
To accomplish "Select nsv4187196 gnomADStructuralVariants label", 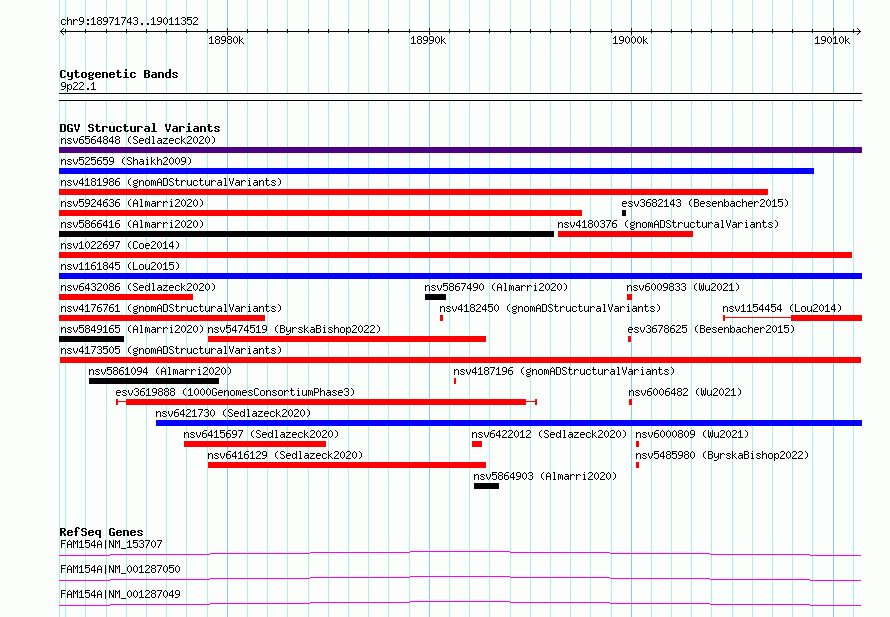I will [x=564, y=371].
